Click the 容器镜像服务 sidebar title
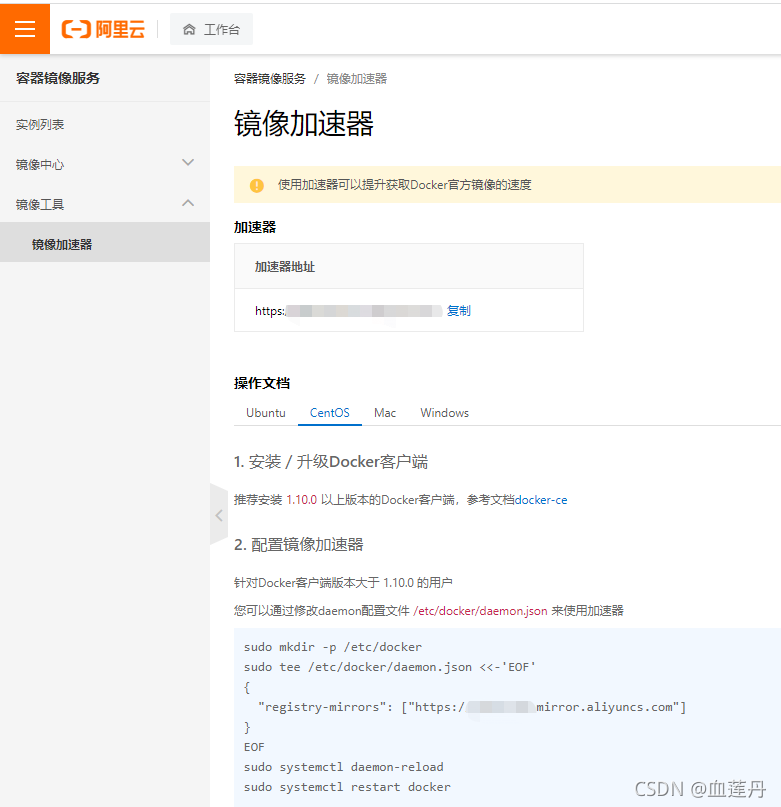The height and width of the screenshot is (807, 781). tap(58, 78)
